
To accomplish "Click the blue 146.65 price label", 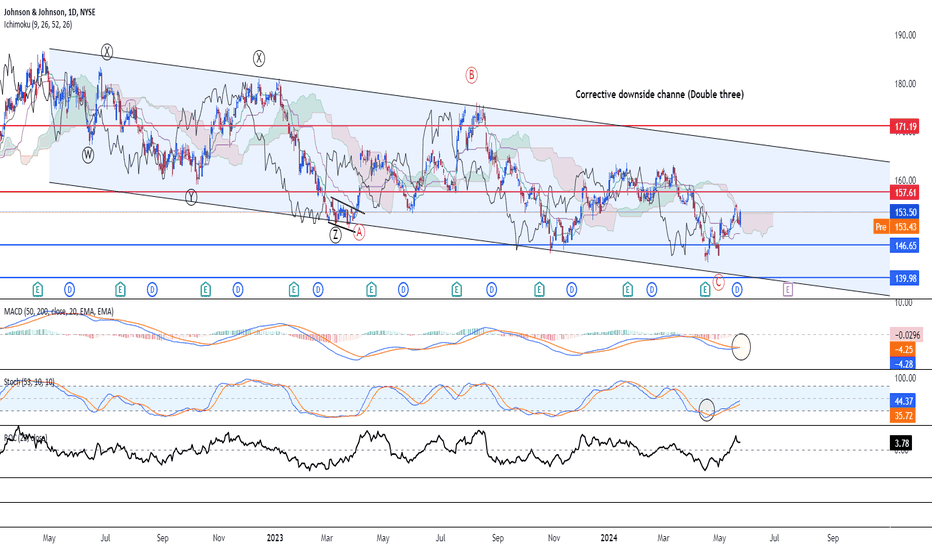I will point(904,245).
